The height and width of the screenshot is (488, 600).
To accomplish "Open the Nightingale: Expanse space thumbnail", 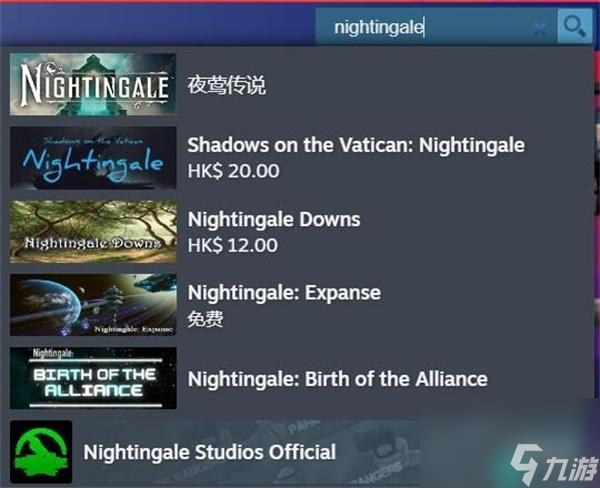I will pyautogui.click(x=93, y=305).
